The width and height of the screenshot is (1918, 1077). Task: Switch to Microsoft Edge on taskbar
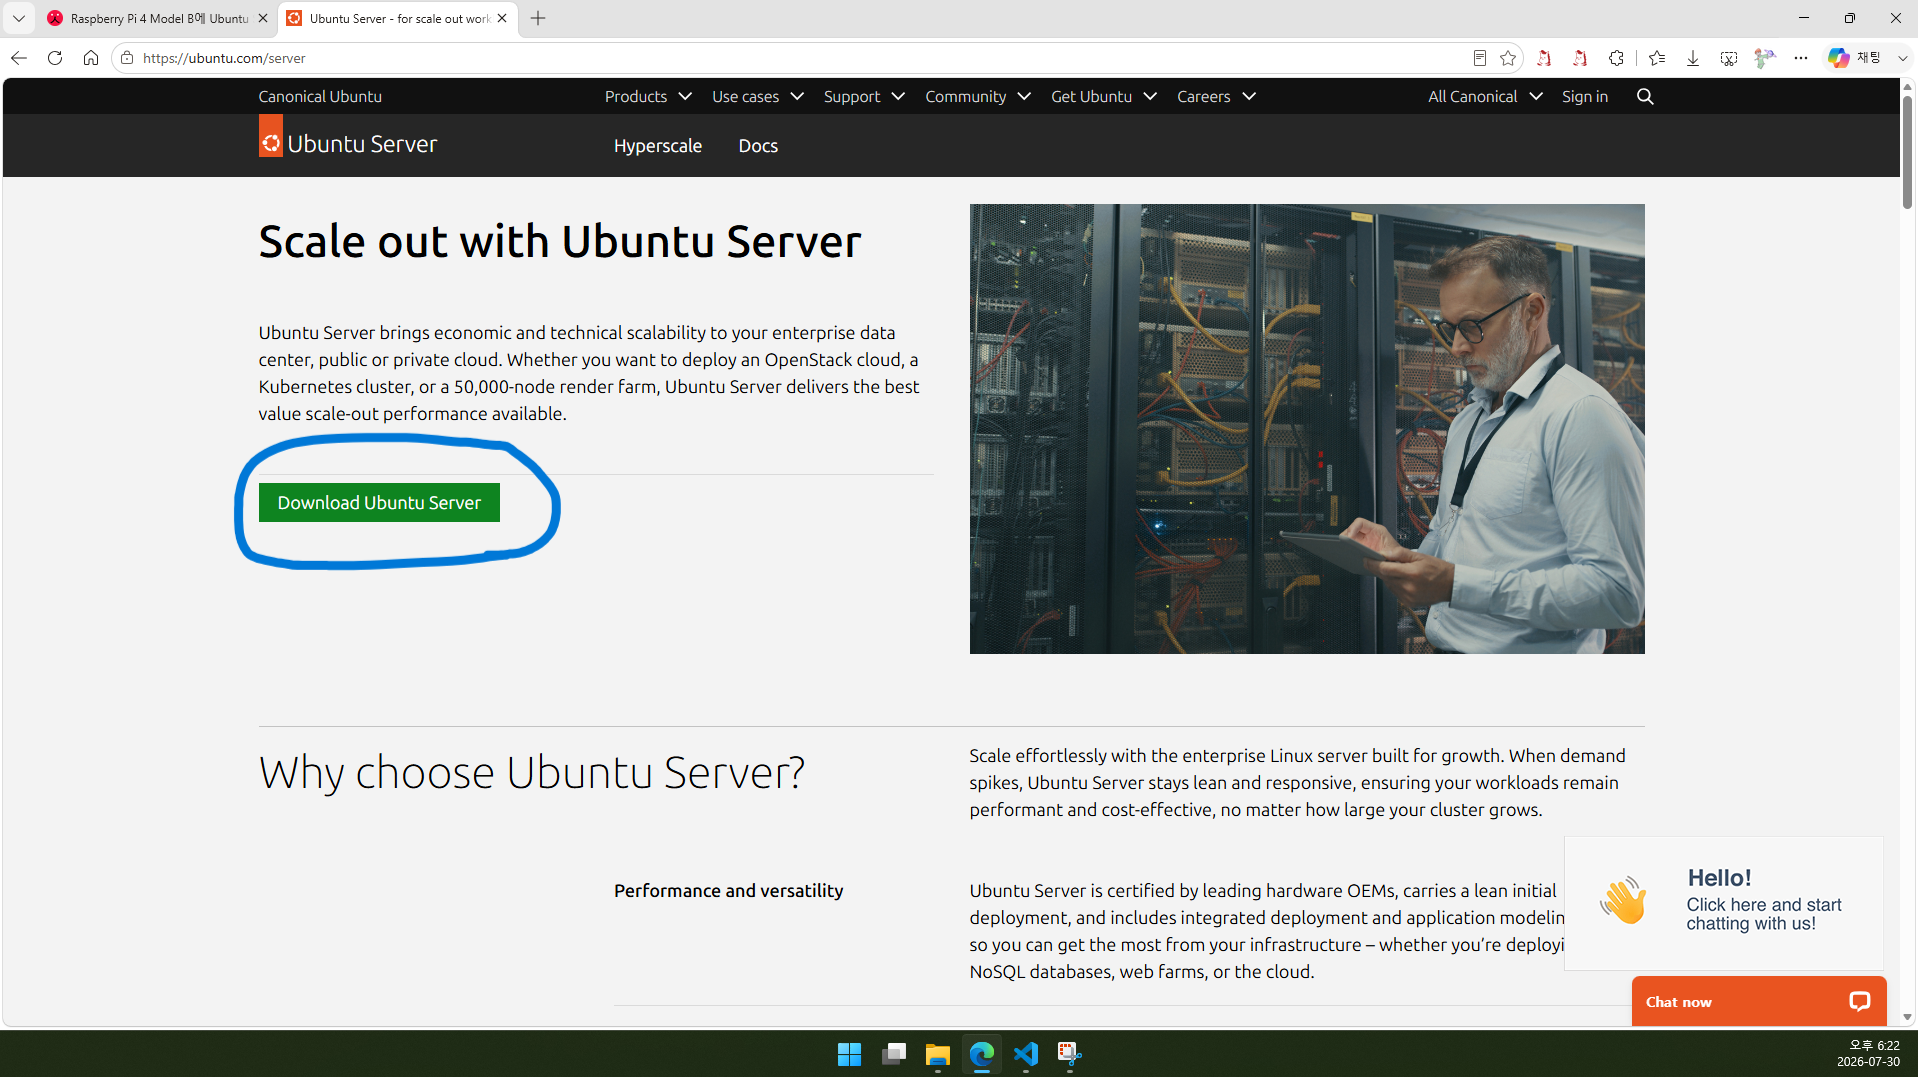pyautogui.click(x=982, y=1054)
